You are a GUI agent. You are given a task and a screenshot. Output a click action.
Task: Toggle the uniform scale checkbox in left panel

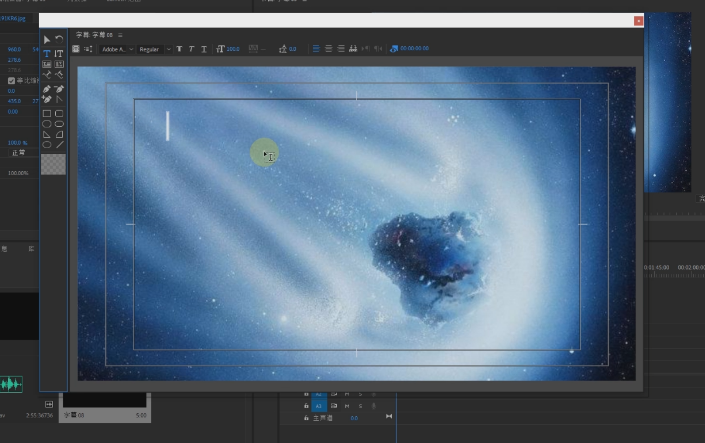tap(11, 81)
